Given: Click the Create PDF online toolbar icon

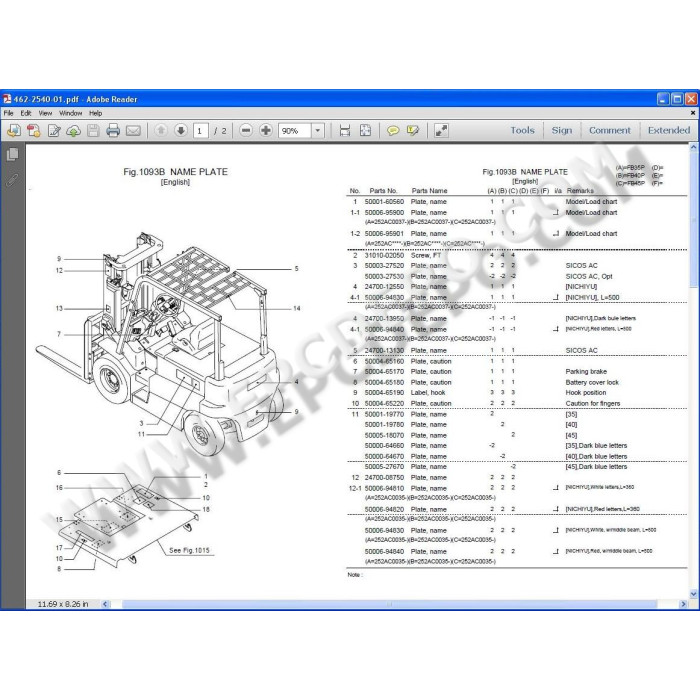Looking at the screenshot, I should pos(14,131).
